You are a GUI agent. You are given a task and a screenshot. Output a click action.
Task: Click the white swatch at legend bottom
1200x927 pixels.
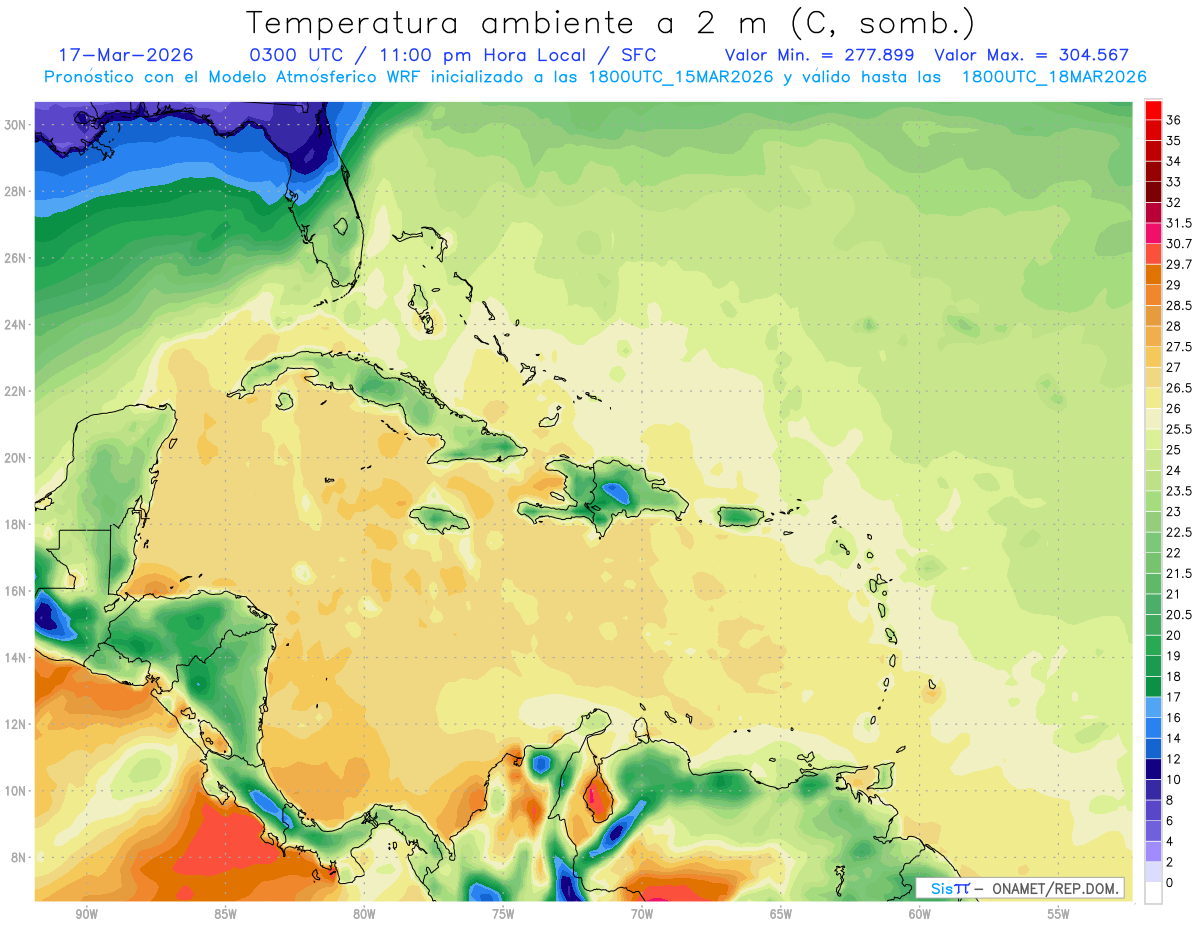1153,893
